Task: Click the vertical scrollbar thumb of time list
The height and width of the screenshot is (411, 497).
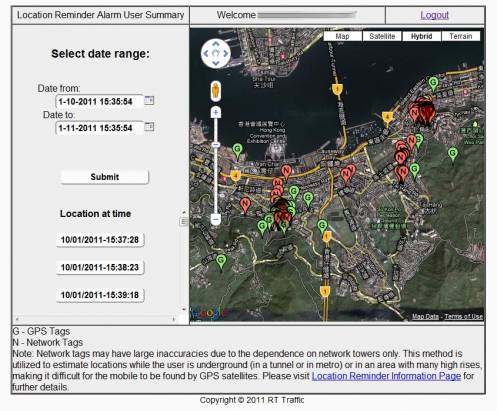Action: coord(184,222)
